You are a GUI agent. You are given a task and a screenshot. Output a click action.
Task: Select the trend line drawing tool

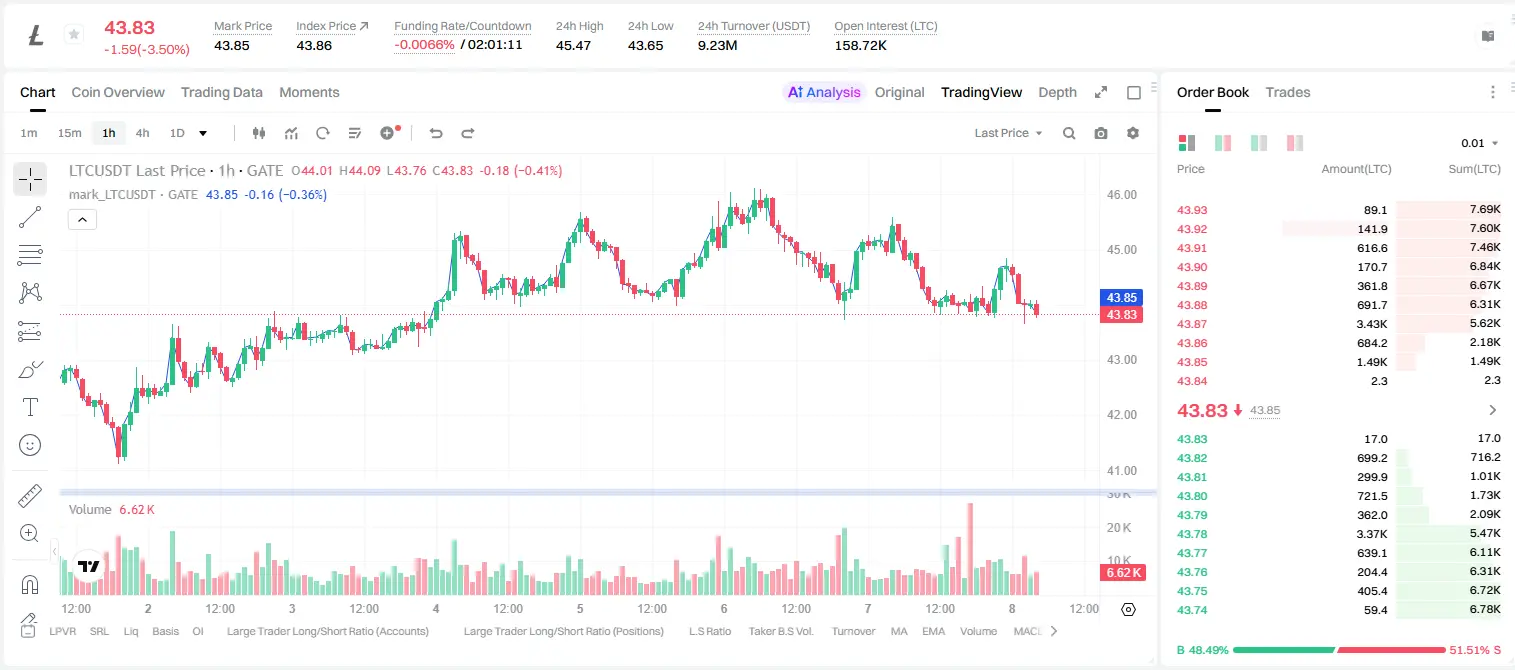tap(30, 217)
